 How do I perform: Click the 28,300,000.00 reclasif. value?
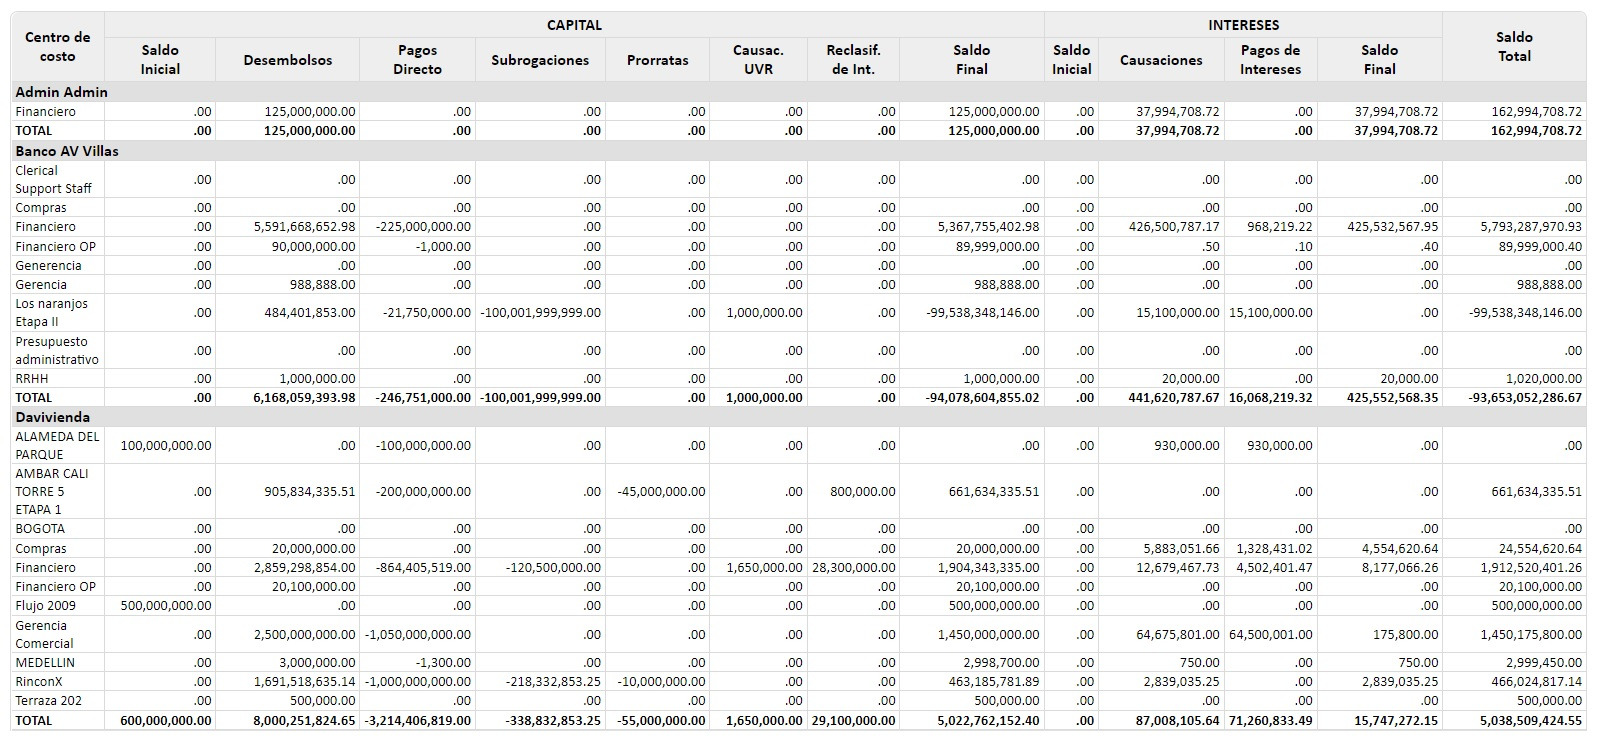pos(854,568)
